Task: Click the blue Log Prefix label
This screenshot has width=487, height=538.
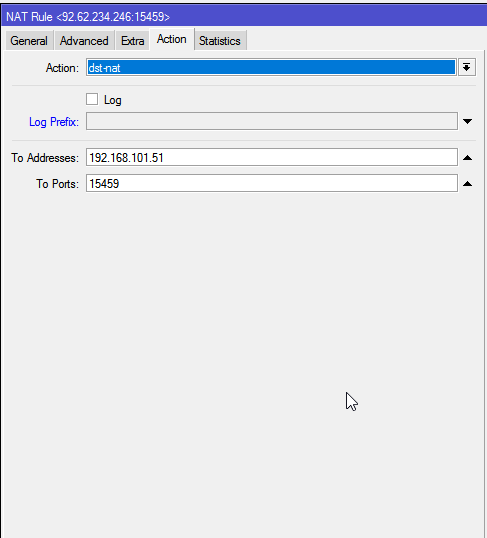Action: pos(54,122)
